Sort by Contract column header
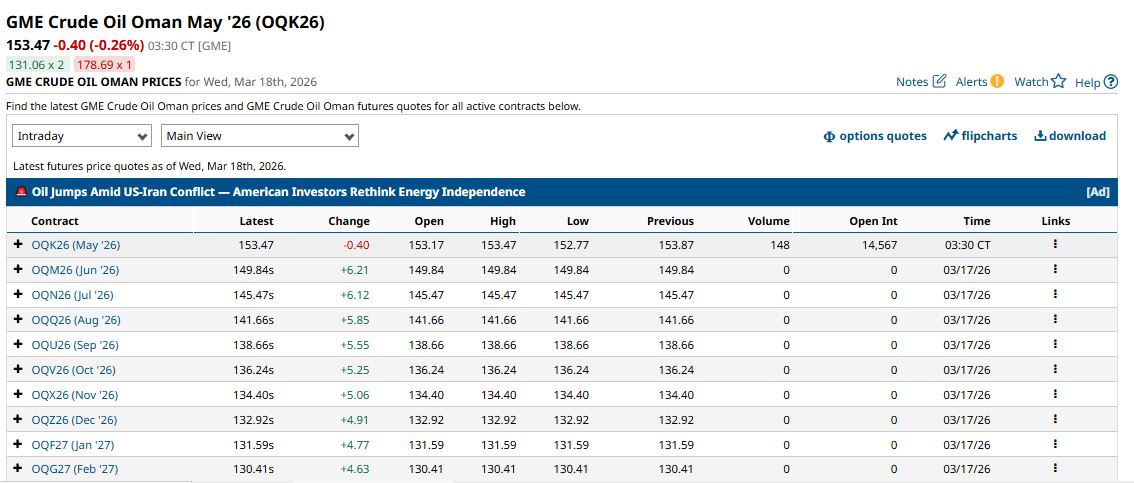This screenshot has width=1134, height=483. click(55, 221)
